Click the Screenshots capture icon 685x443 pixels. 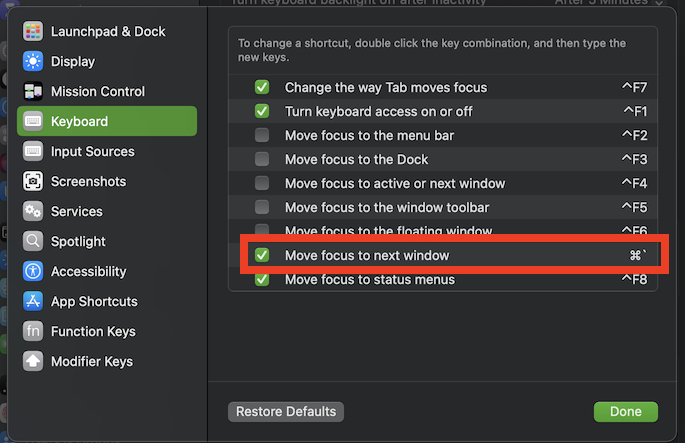33,181
